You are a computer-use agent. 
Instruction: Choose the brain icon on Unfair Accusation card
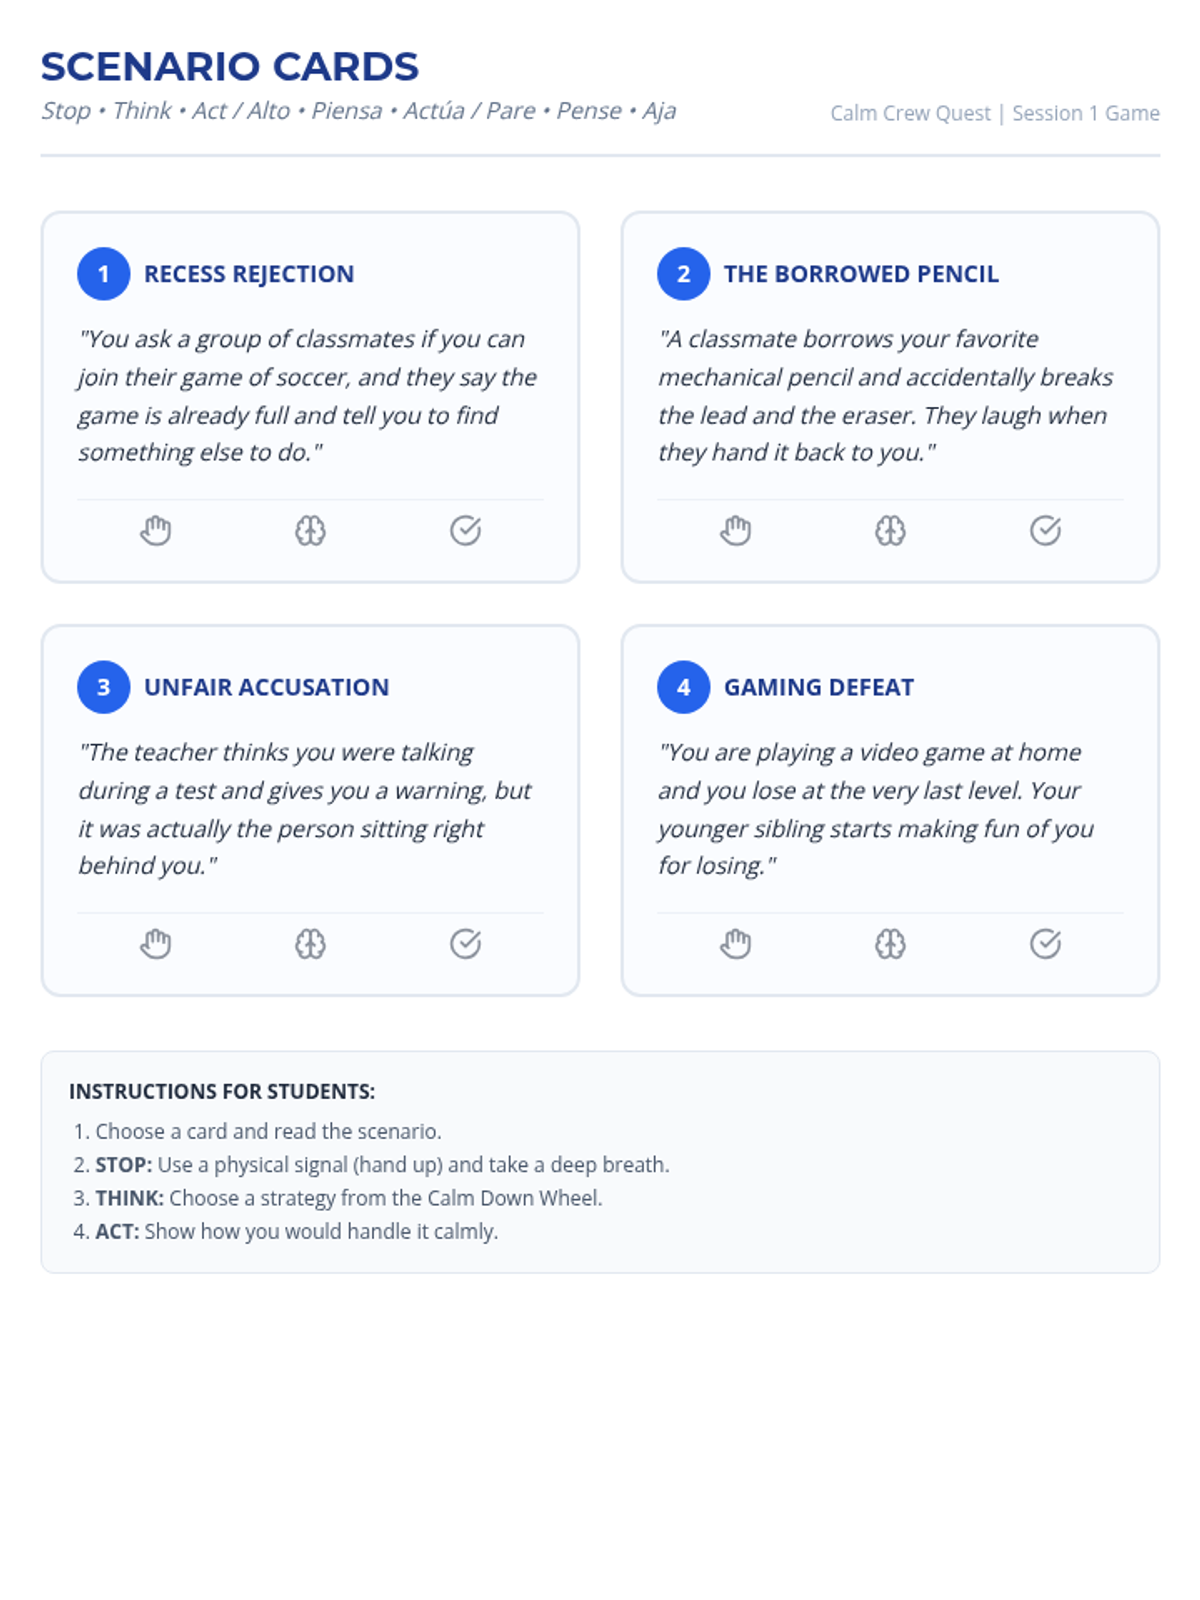[310, 943]
